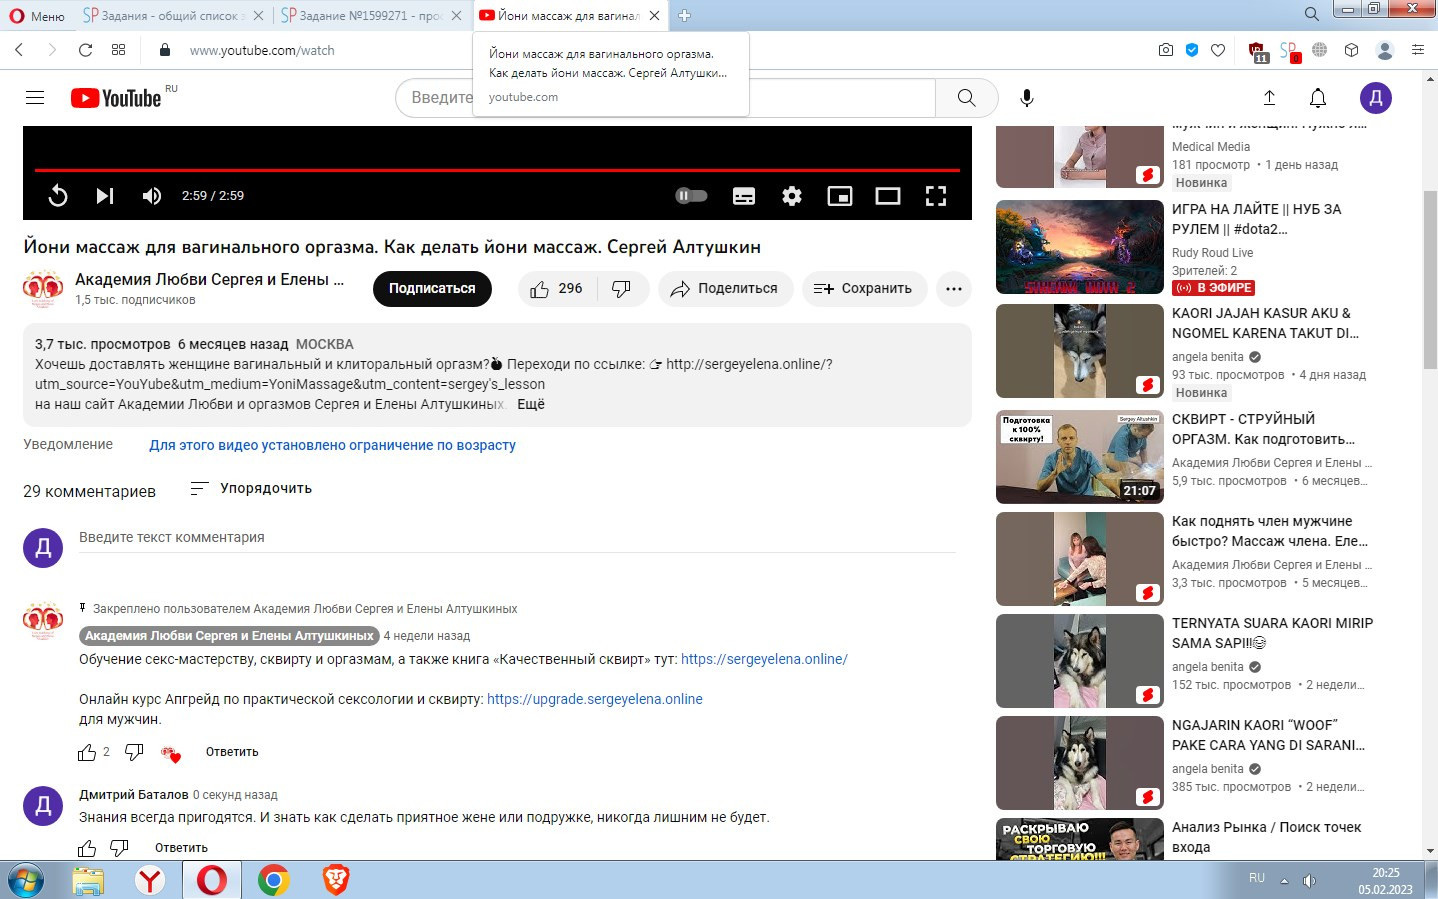Image resolution: width=1438 pixels, height=899 pixels.
Task: Replay the video
Action: tap(58, 196)
